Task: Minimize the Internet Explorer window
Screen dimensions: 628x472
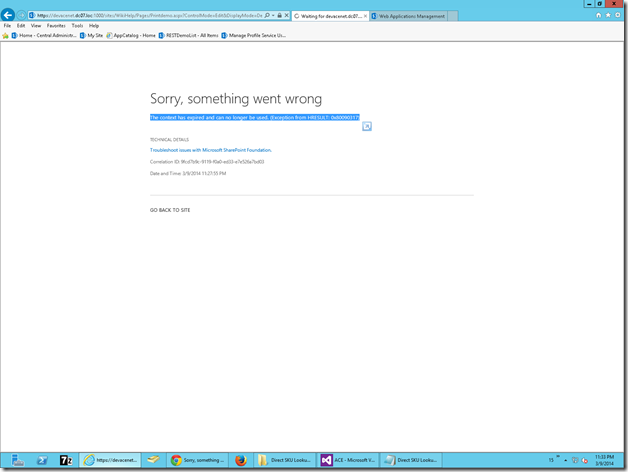Action: coord(589,4)
